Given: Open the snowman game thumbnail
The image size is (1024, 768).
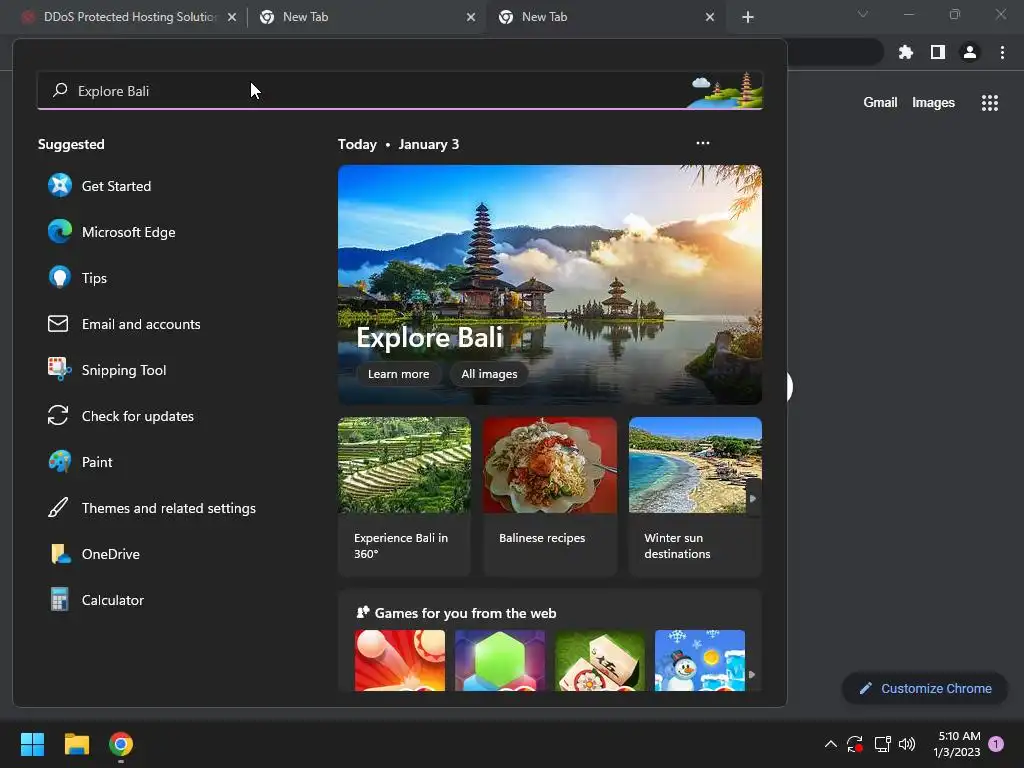Looking at the screenshot, I should click(x=699, y=660).
